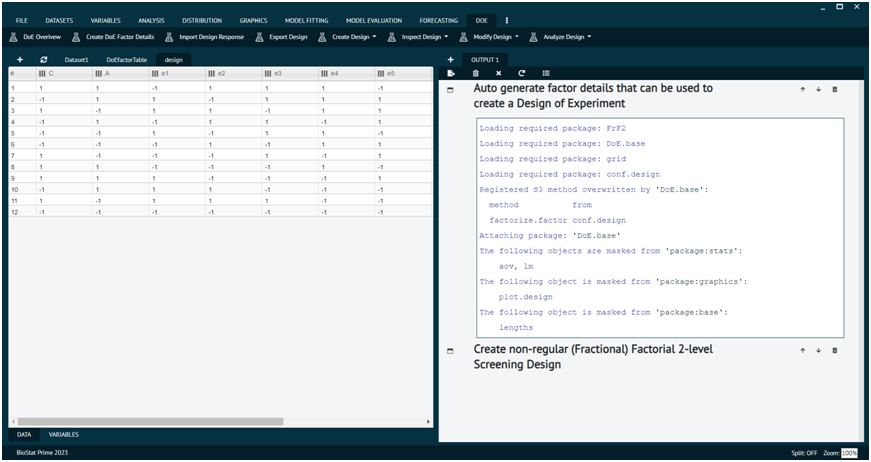The image size is (871, 462).
Task: Click the right arrow of grid scrollbar
Action: click(x=428, y=421)
